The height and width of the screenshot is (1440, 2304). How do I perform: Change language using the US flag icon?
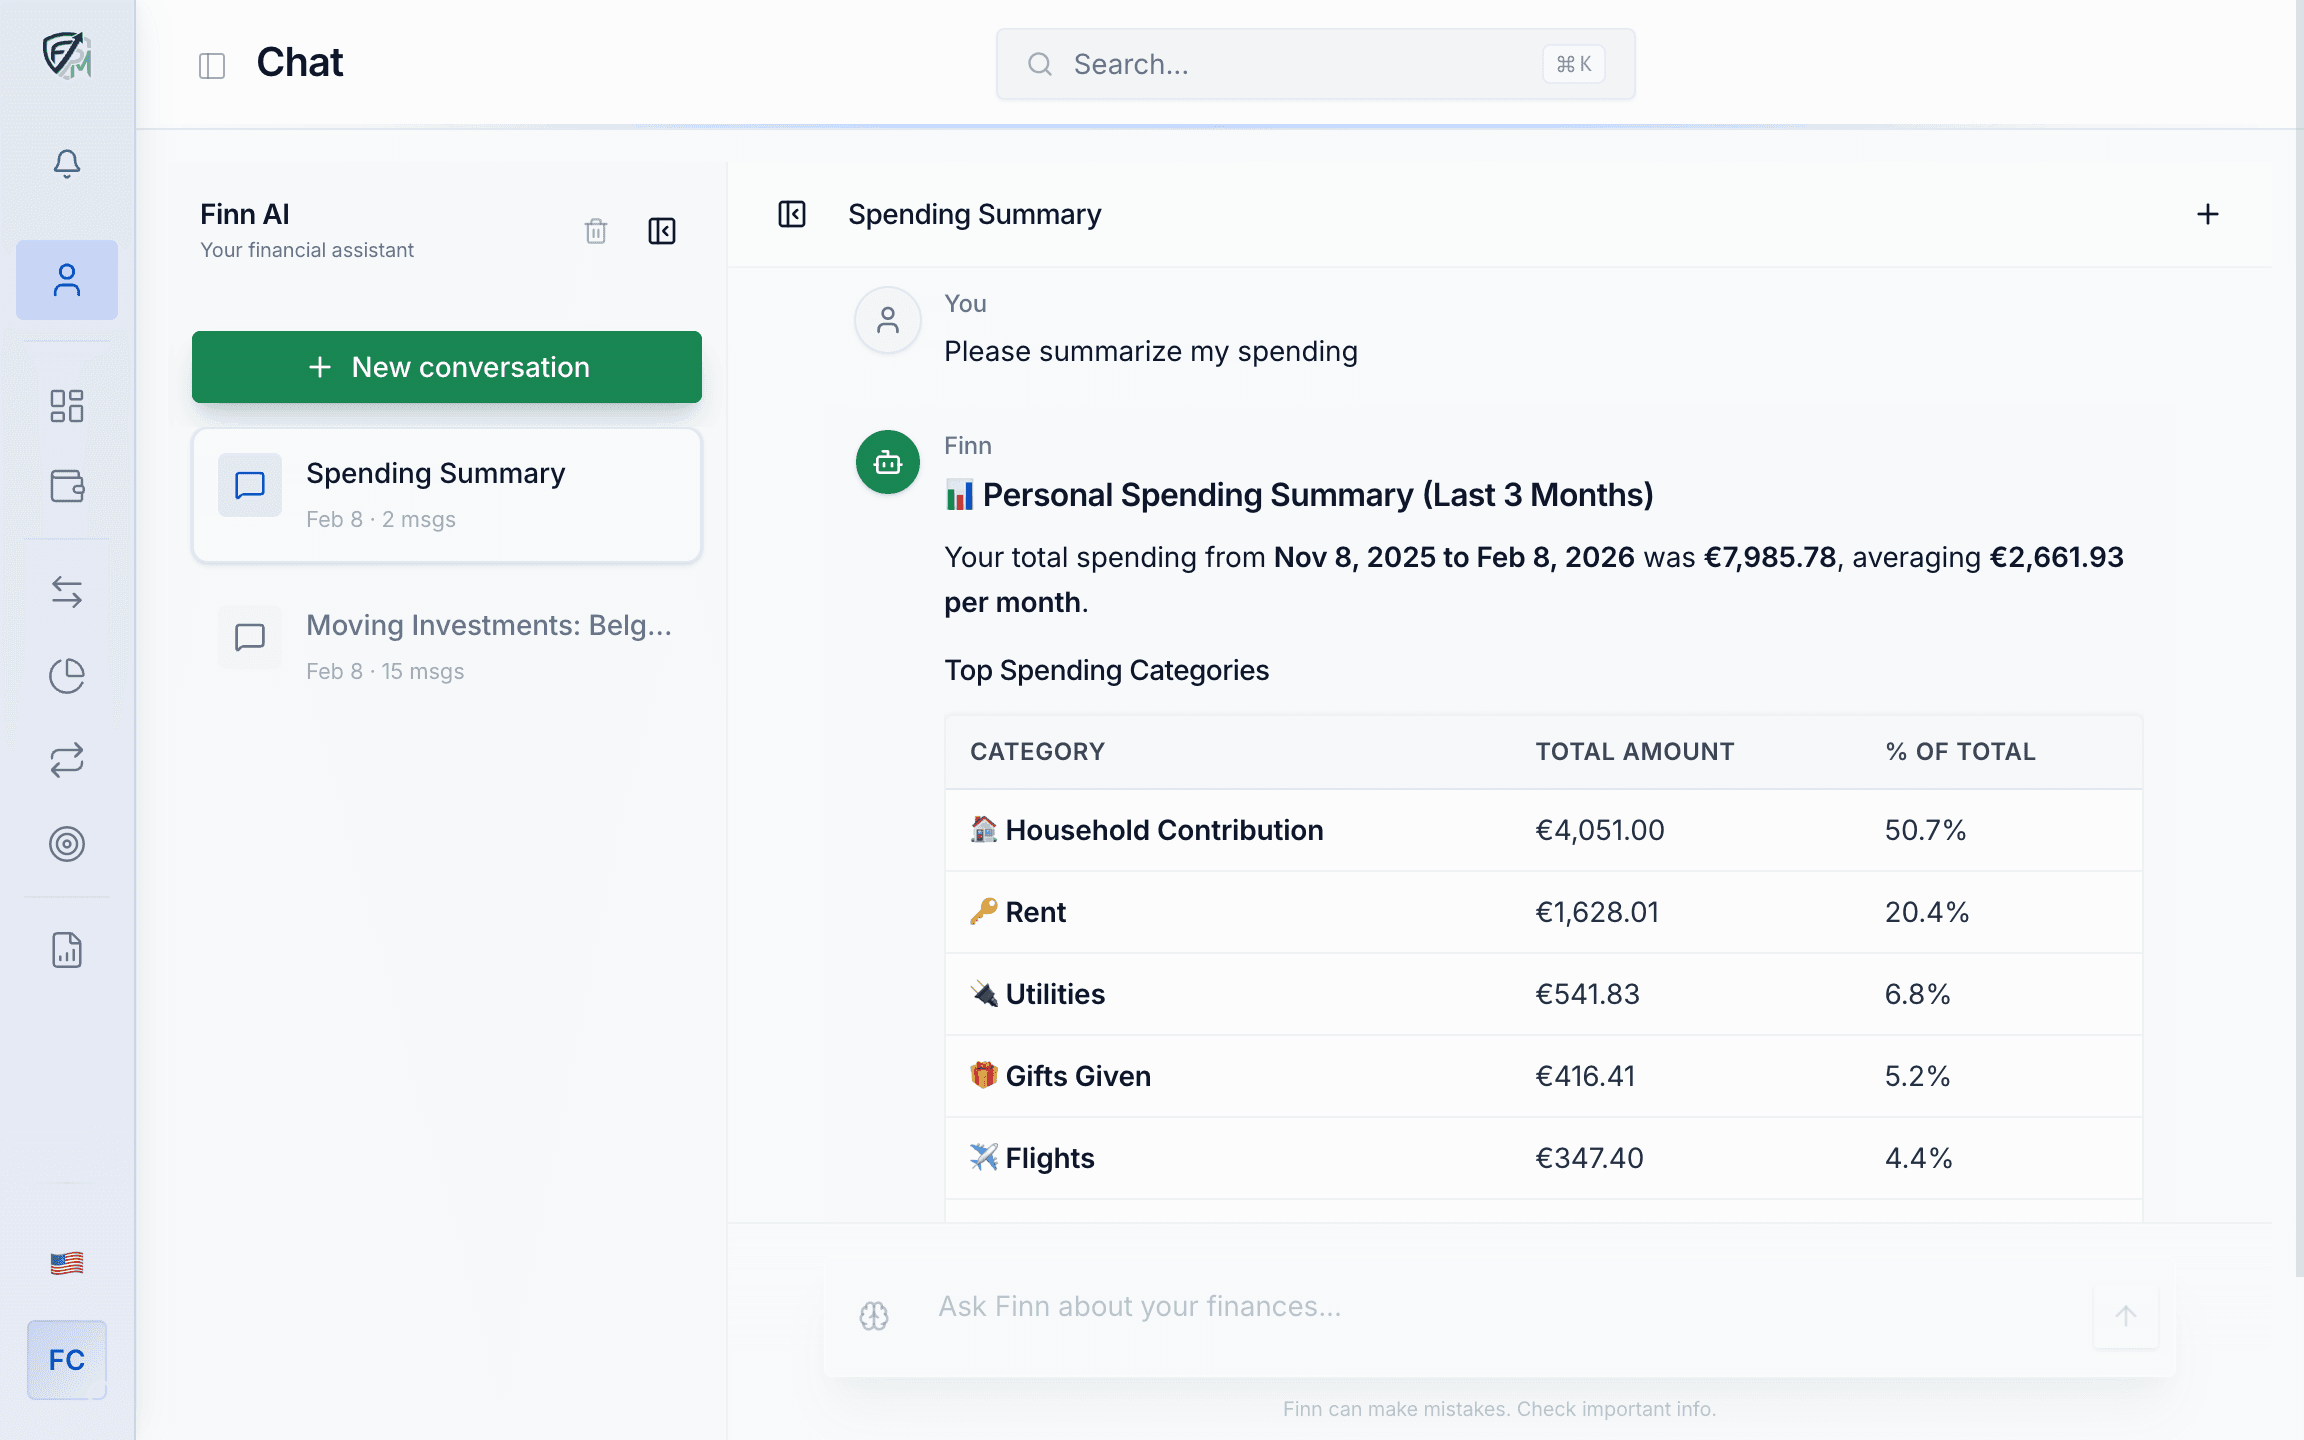67,1262
